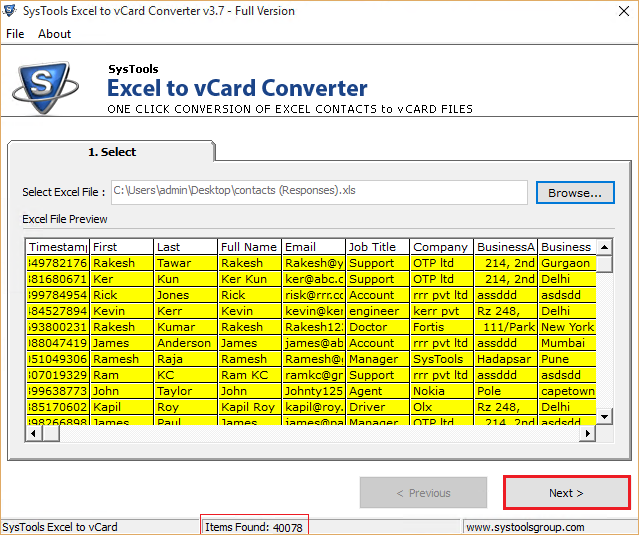
Task: Select the 'Gurgaon' business city cell
Action: 567,263
